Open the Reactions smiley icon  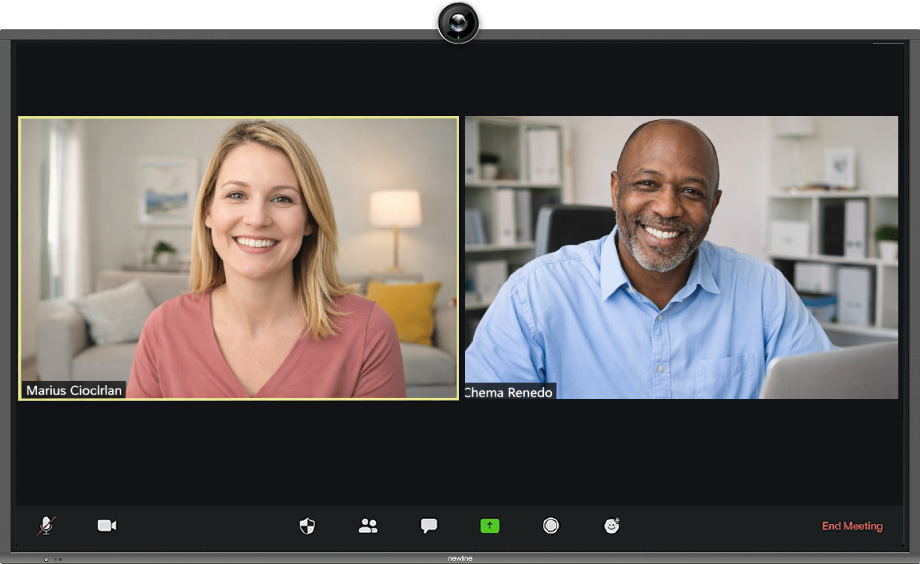click(612, 526)
